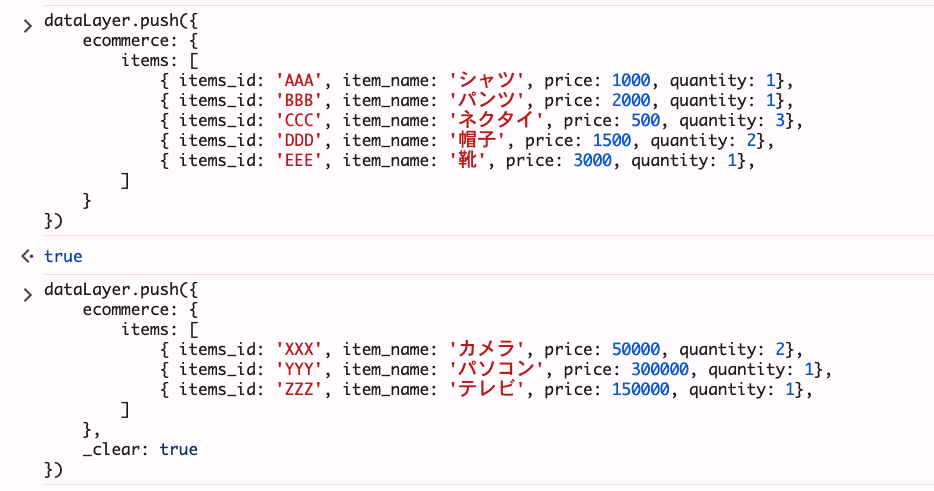Click the 'XXX' items_id string
Screen dimensions: 934x491
[299, 349]
